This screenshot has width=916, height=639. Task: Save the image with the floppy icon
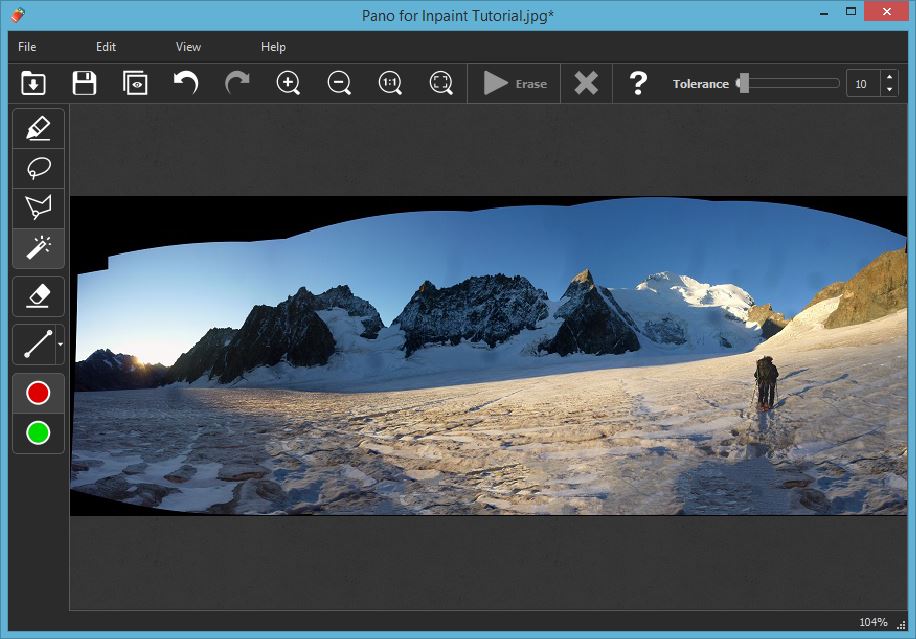tap(84, 84)
